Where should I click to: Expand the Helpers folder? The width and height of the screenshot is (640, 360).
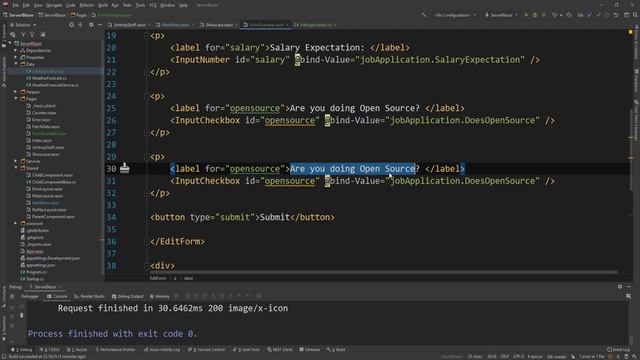16,92
